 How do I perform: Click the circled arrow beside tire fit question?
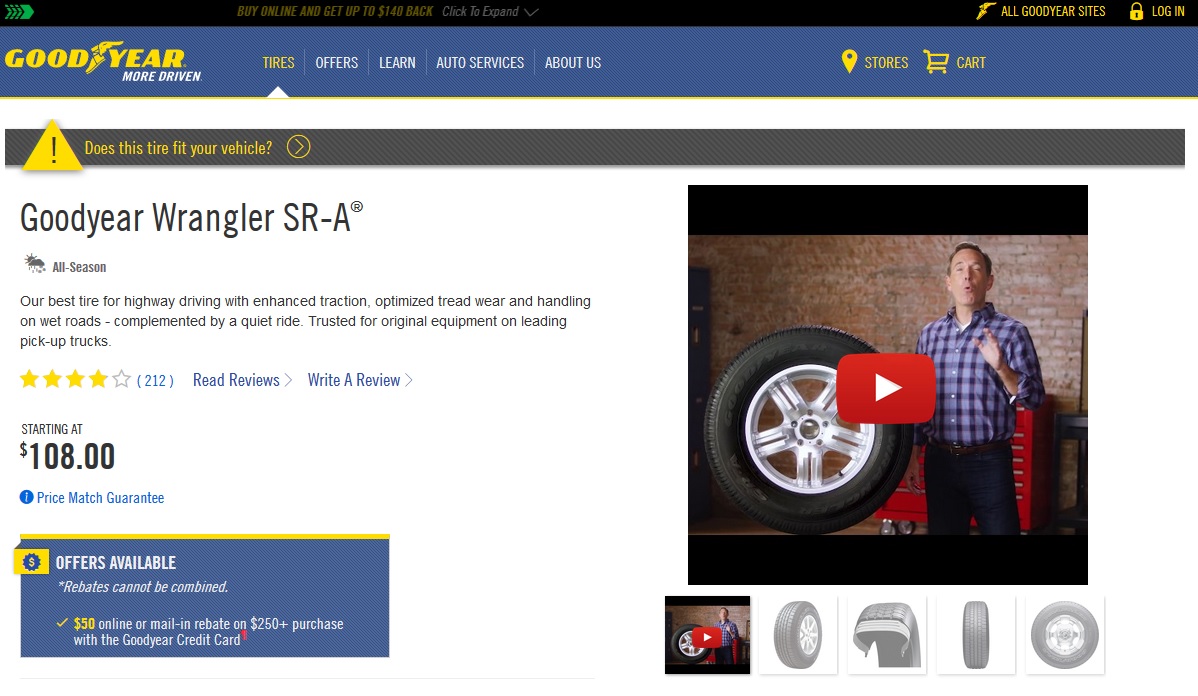coord(299,147)
